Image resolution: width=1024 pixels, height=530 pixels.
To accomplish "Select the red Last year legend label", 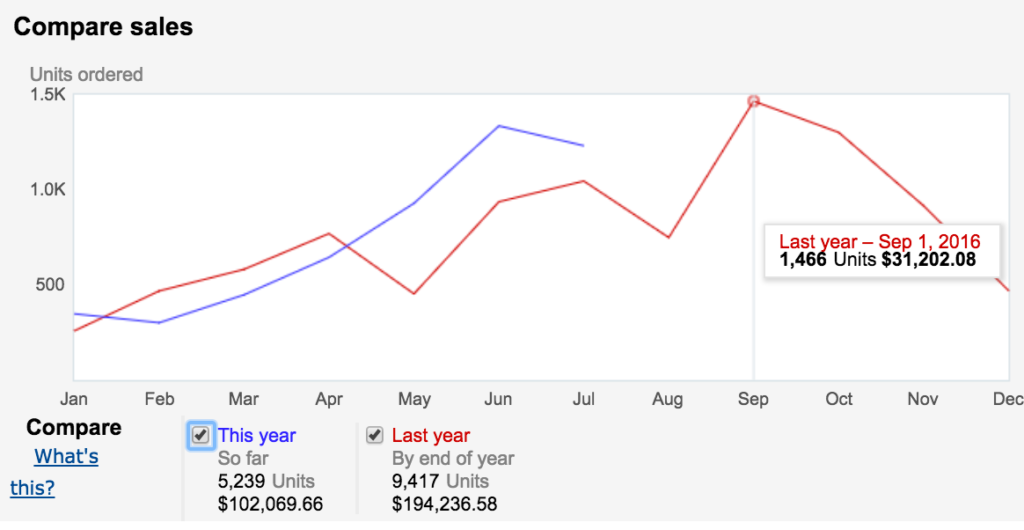I will 430,435.
